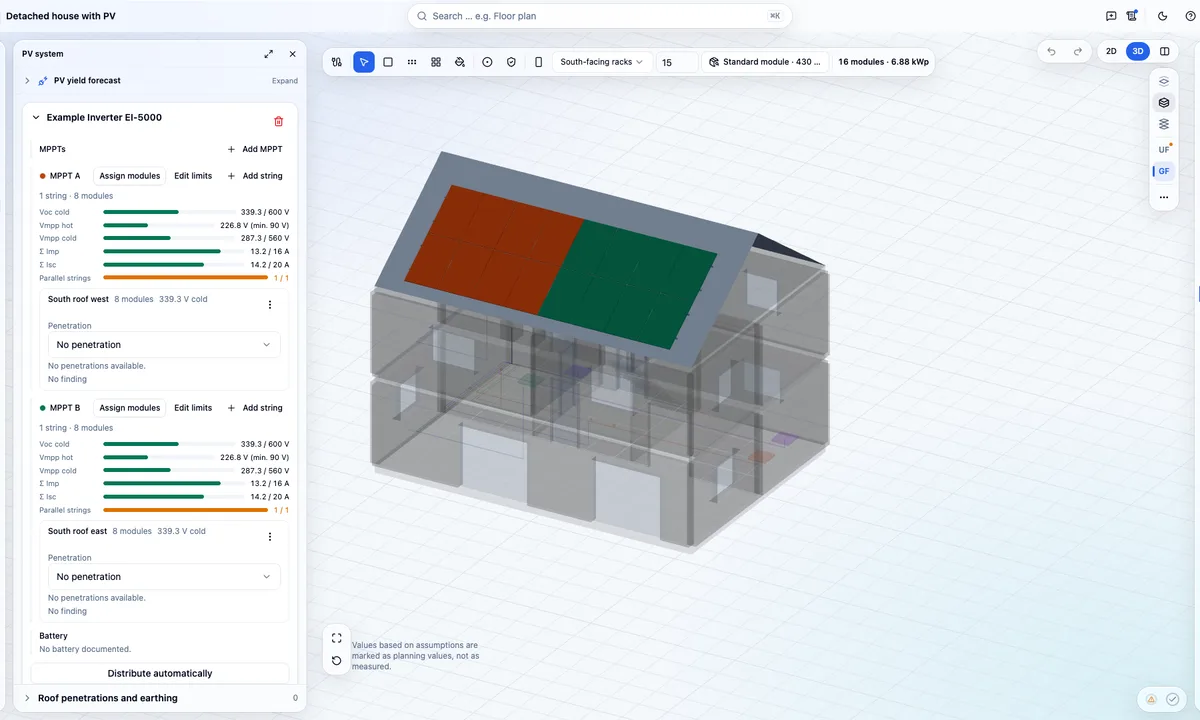Select the four-squares grid tool
The image size is (1200, 720).
[x=436, y=62]
